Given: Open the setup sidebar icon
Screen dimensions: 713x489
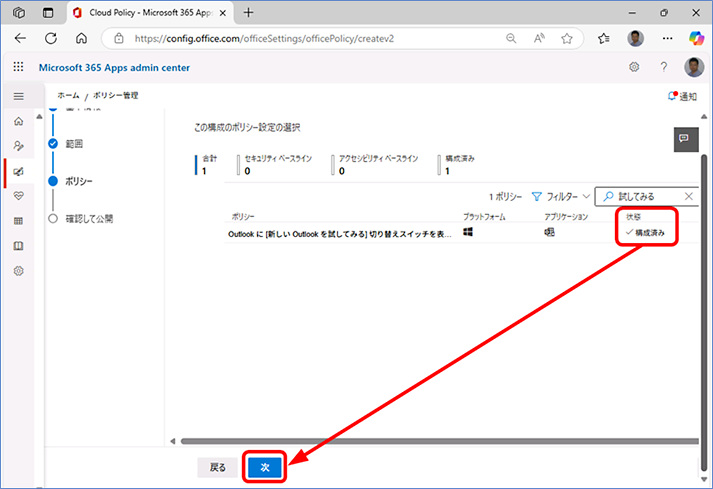Looking at the screenshot, I should [19, 146].
